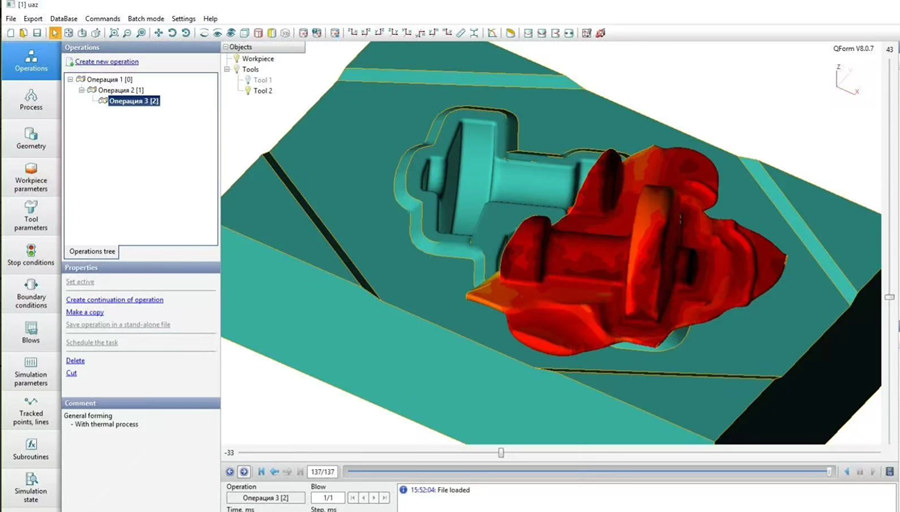Toggle Tool 2 visibility bulb
This screenshot has height=512, width=900.
(247, 91)
